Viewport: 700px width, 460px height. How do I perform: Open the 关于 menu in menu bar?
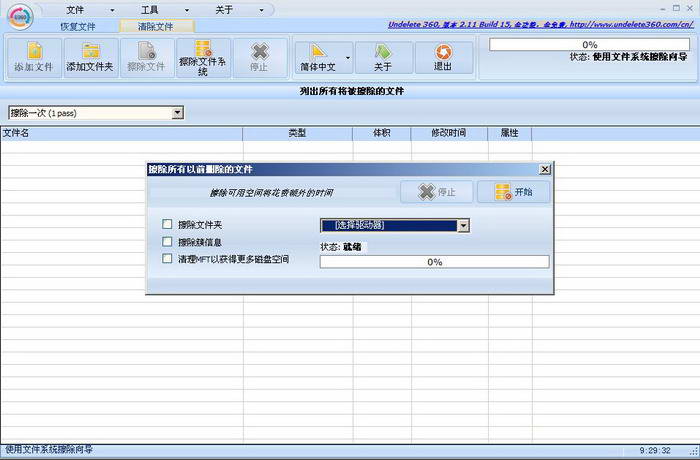pos(224,10)
